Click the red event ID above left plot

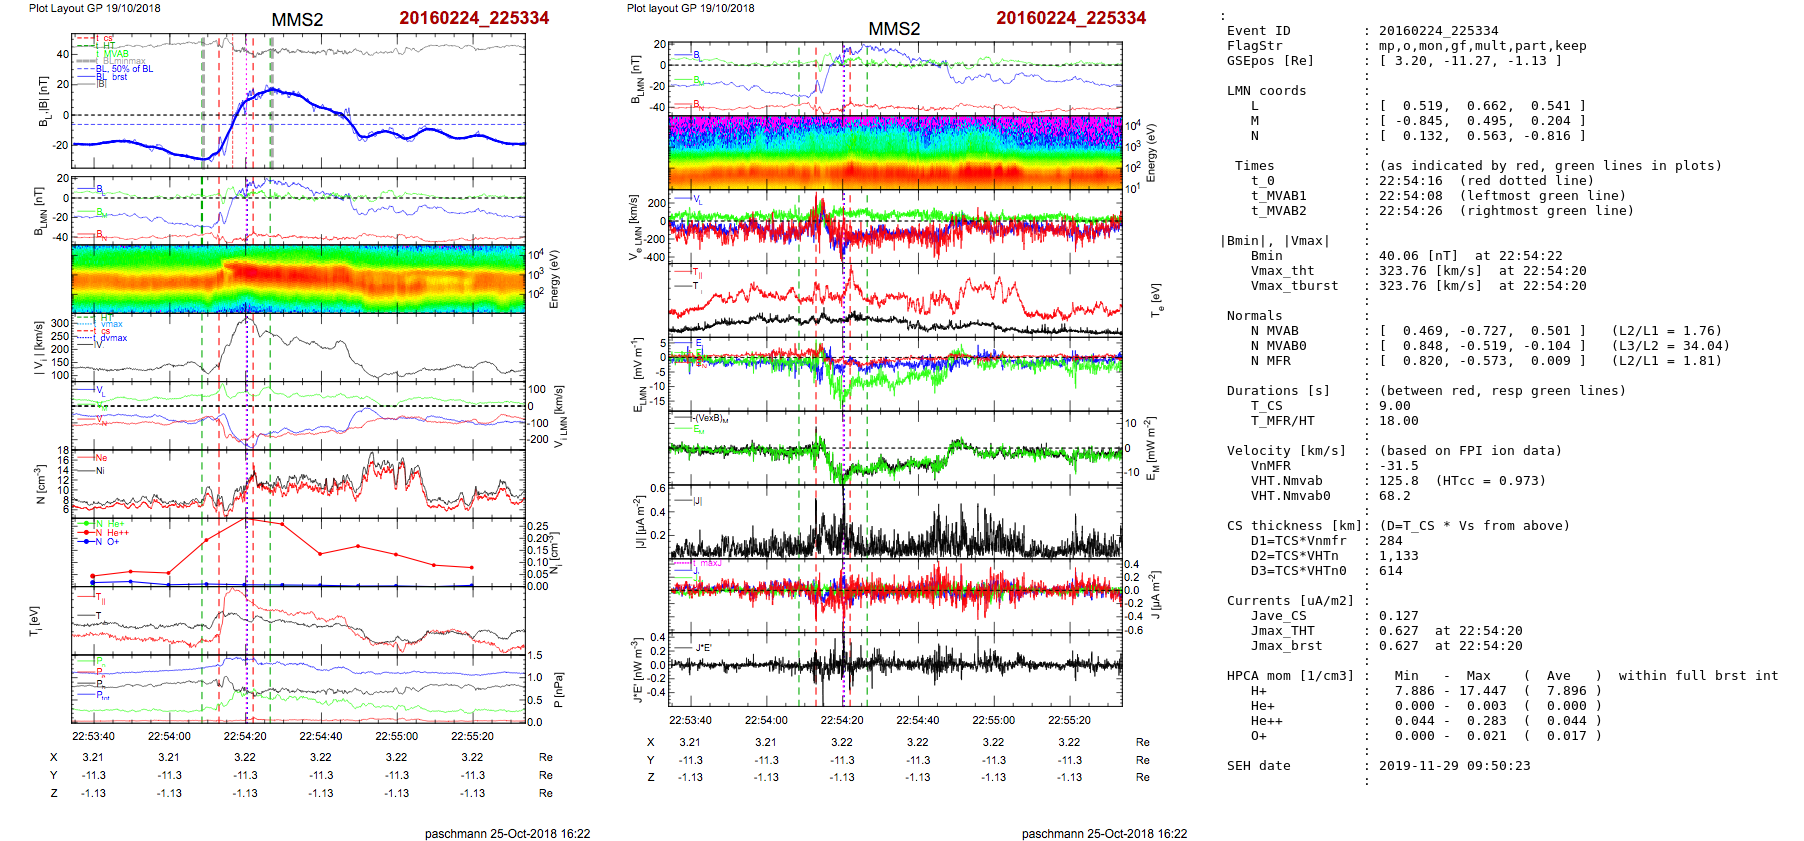pos(473,18)
